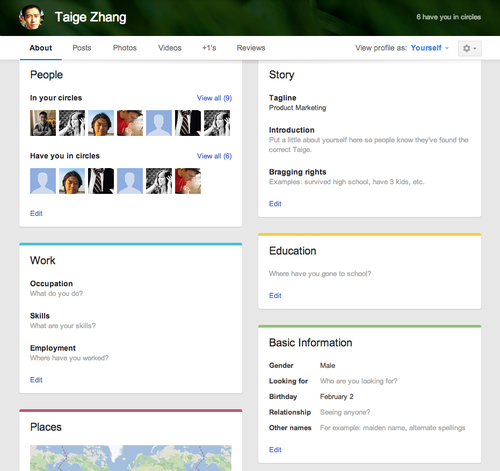This screenshot has height=471, width=500.
Task: Click first thumbnail in 'In your circles'
Action: [43, 123]
